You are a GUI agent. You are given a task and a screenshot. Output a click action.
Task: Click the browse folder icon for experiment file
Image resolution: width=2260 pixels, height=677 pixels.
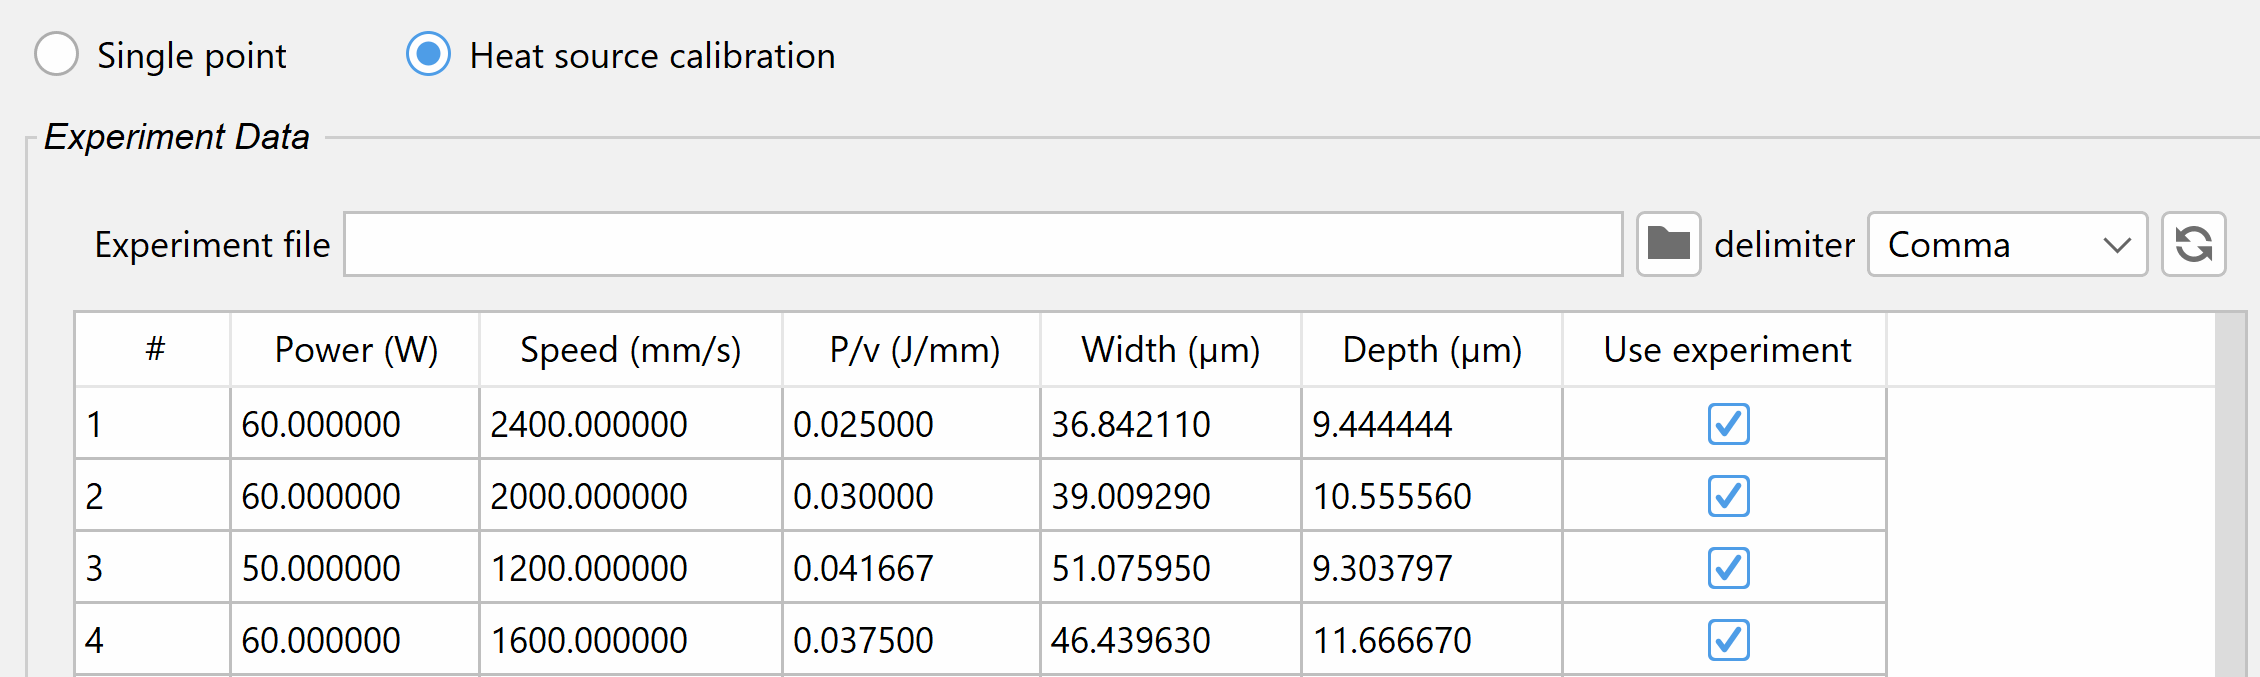coord(1668,244)
